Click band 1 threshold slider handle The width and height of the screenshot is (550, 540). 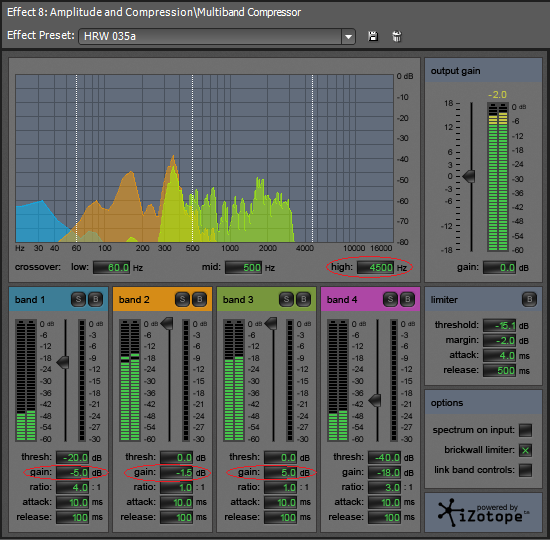tap(63, 362)
